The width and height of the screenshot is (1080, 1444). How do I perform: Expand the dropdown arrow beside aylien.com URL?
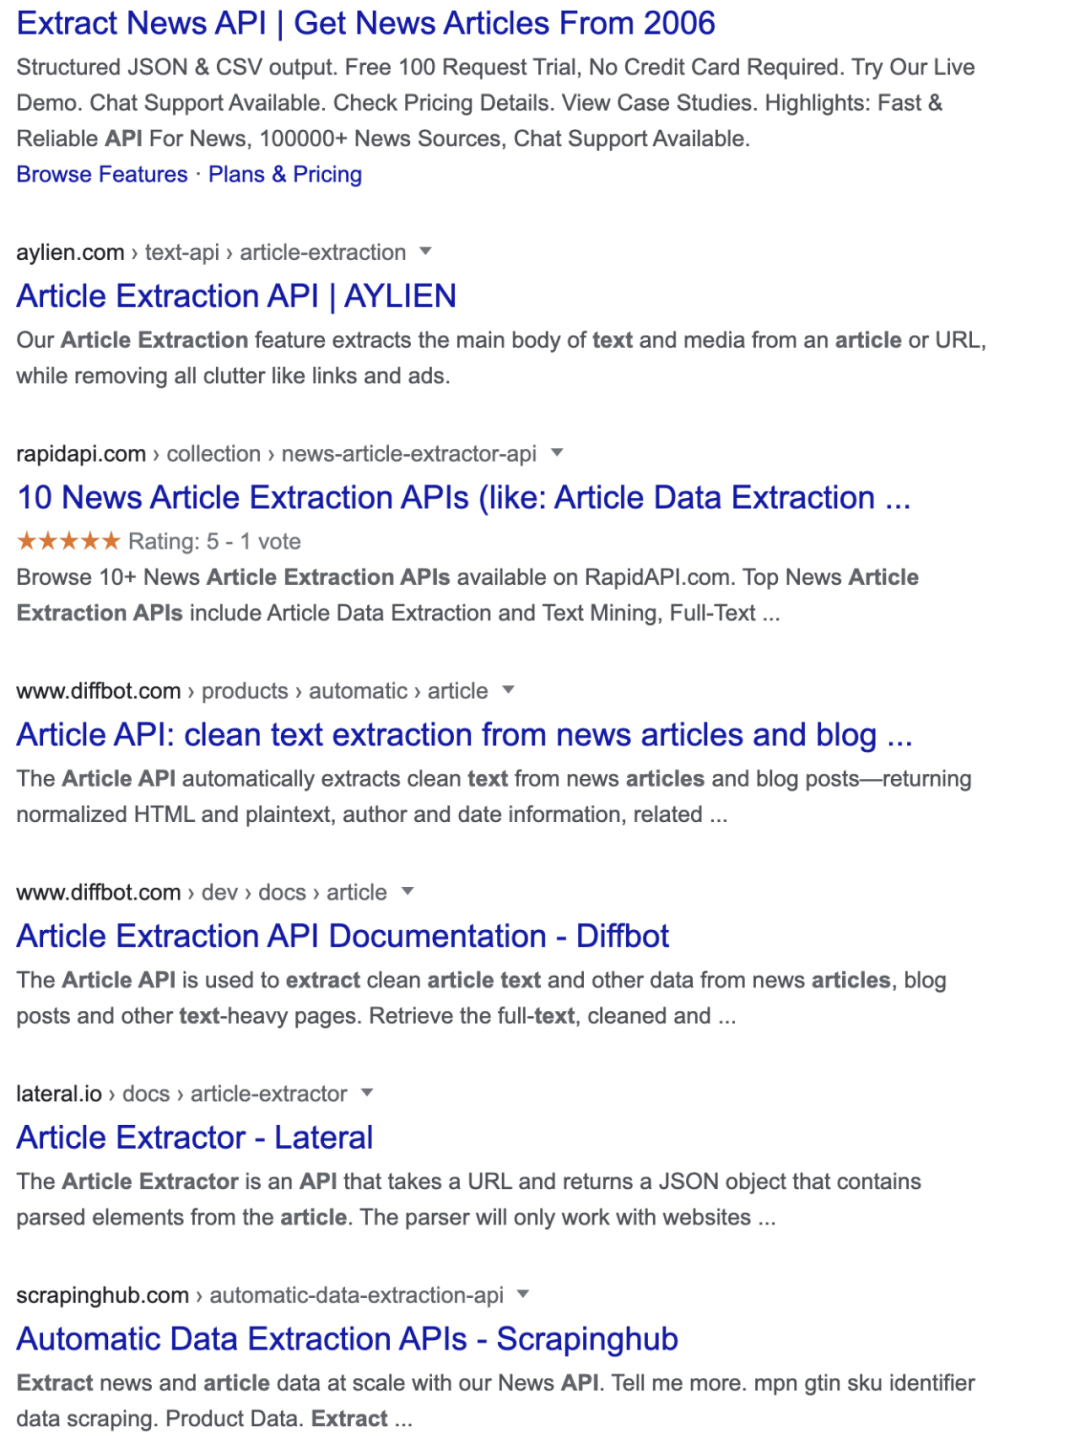click(x=426, y=251)
